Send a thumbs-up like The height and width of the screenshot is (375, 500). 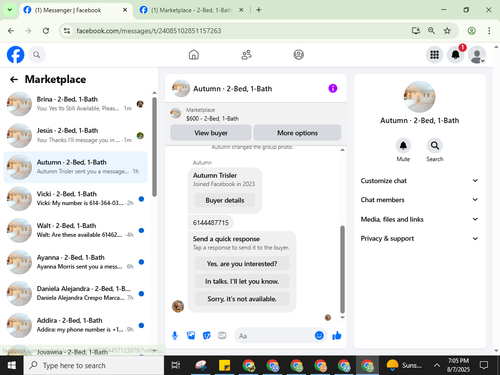[337, 335]
